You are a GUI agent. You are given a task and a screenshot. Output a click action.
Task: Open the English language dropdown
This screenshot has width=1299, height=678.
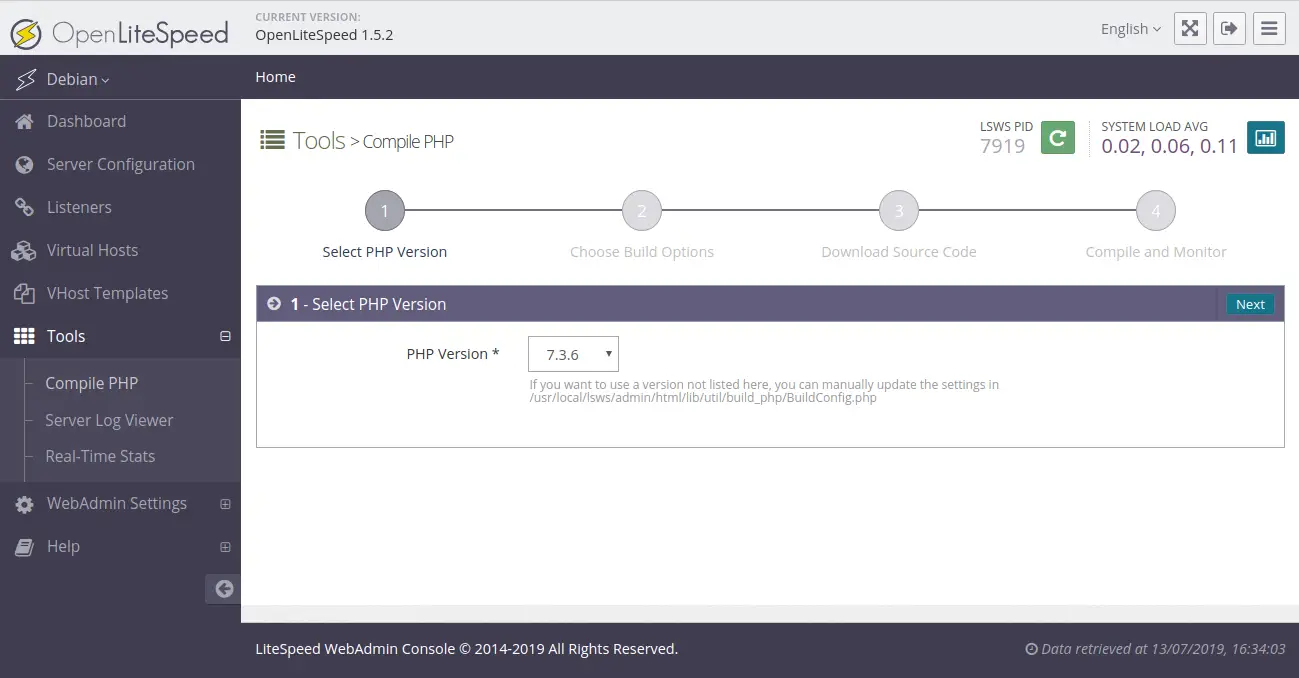(1131, 29)
